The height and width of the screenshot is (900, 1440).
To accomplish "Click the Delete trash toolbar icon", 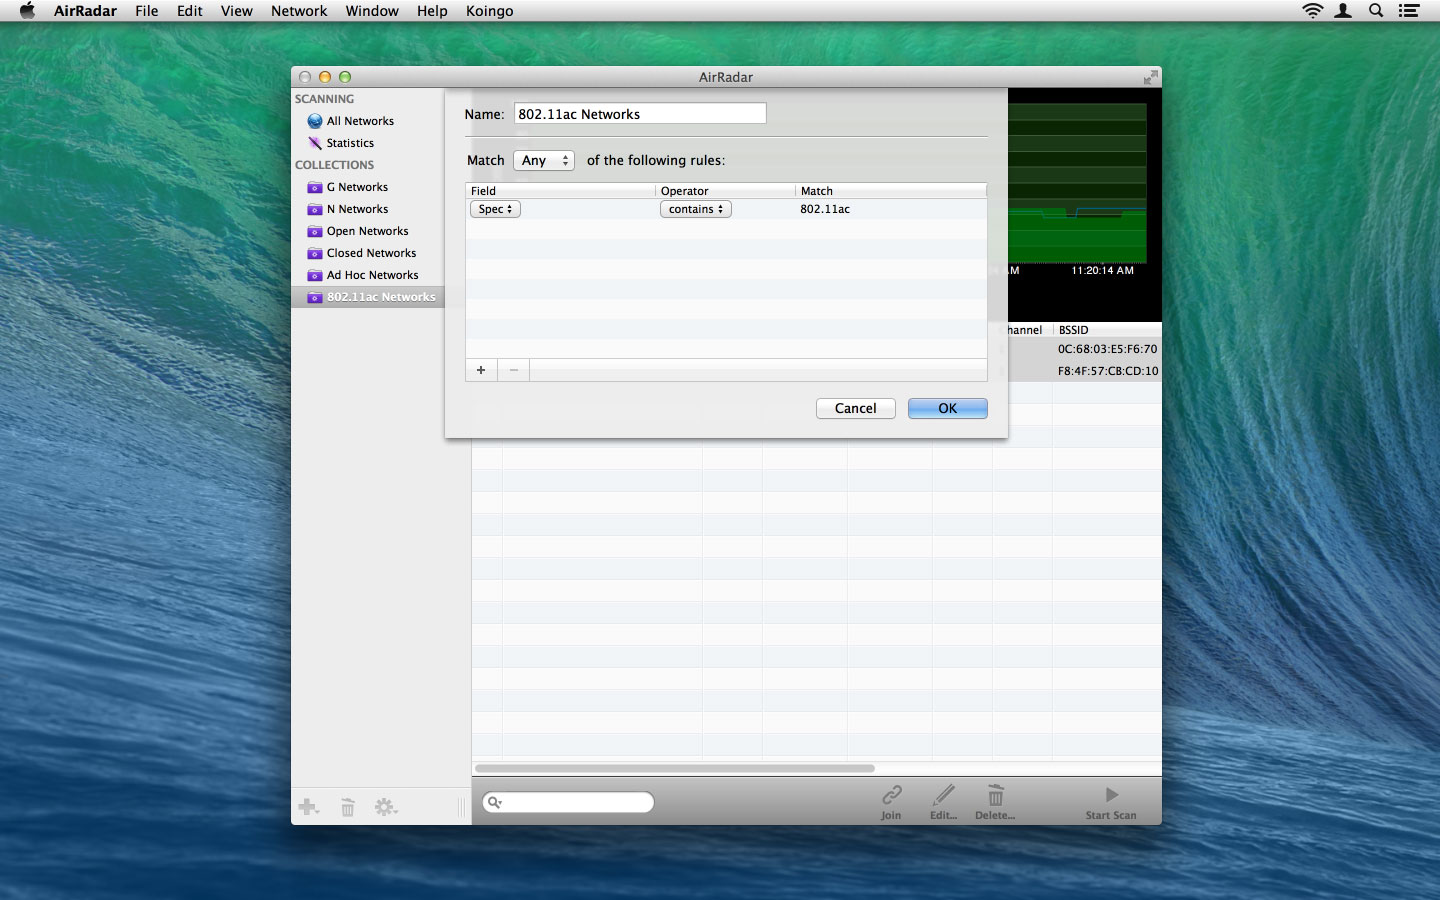I will coord(996,795).
